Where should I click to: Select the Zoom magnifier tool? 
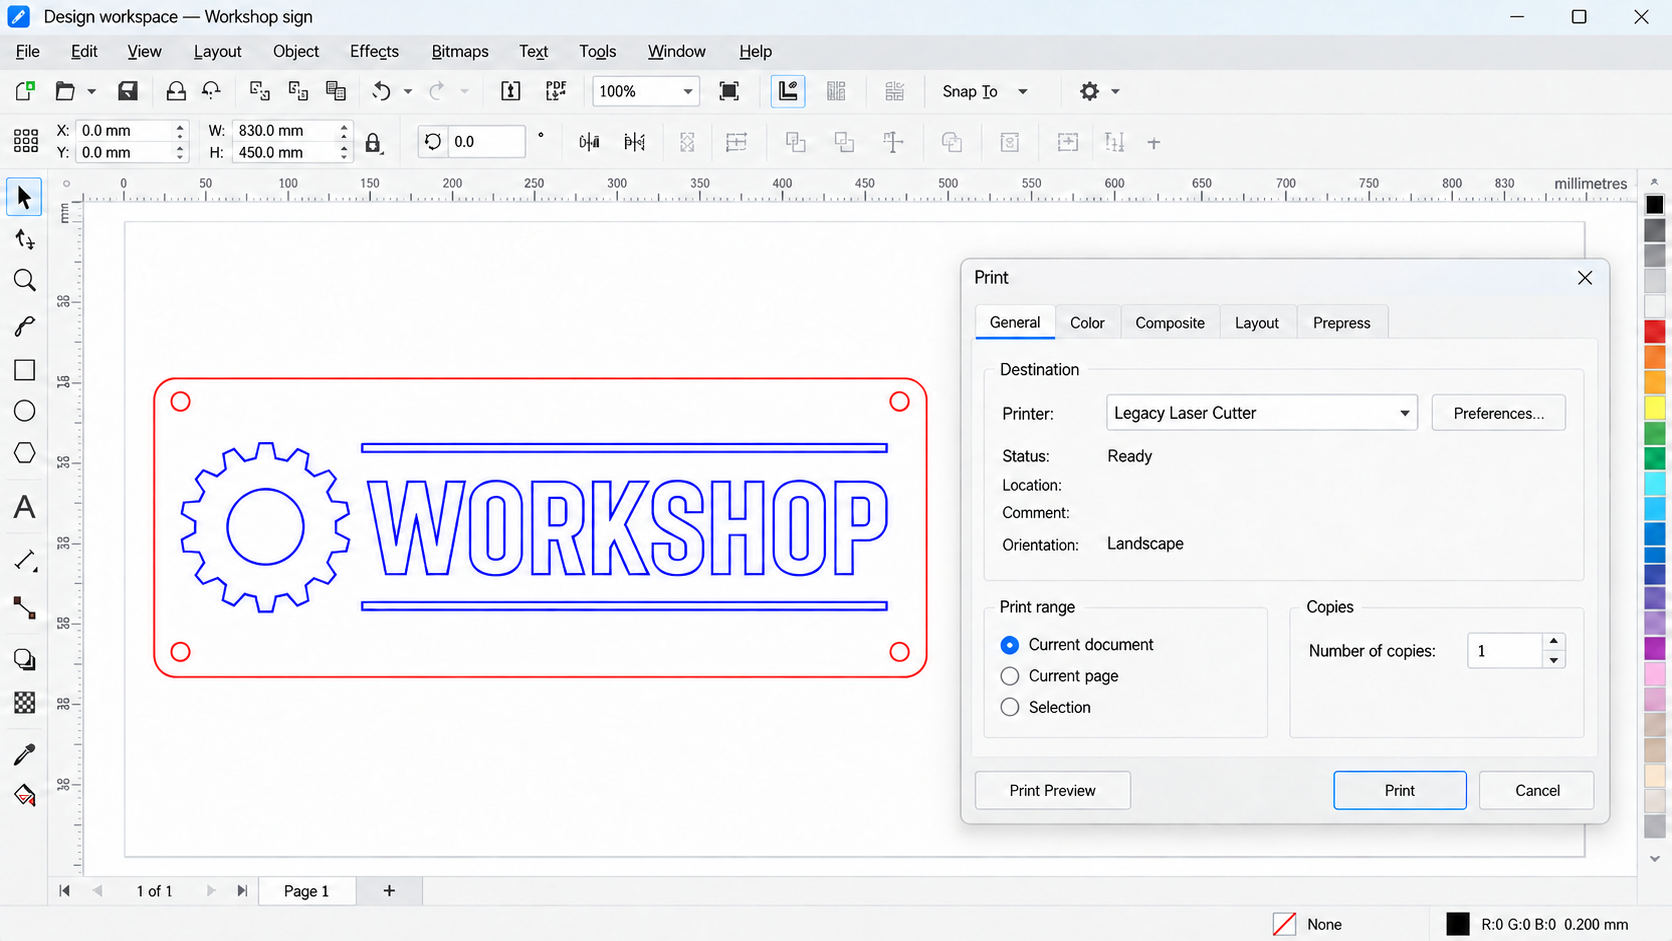tap(24, 281)
